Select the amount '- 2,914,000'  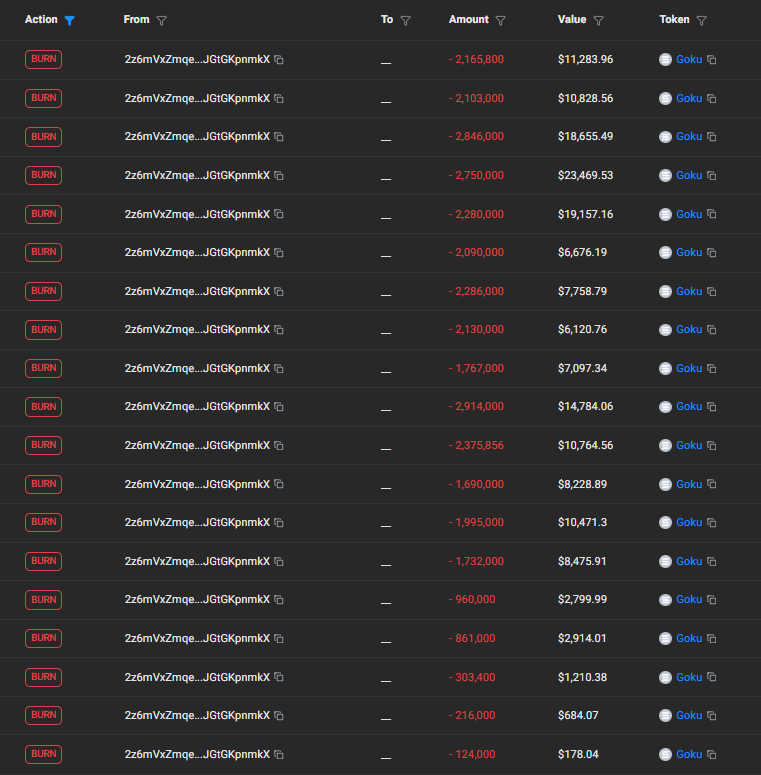[476, 406]
